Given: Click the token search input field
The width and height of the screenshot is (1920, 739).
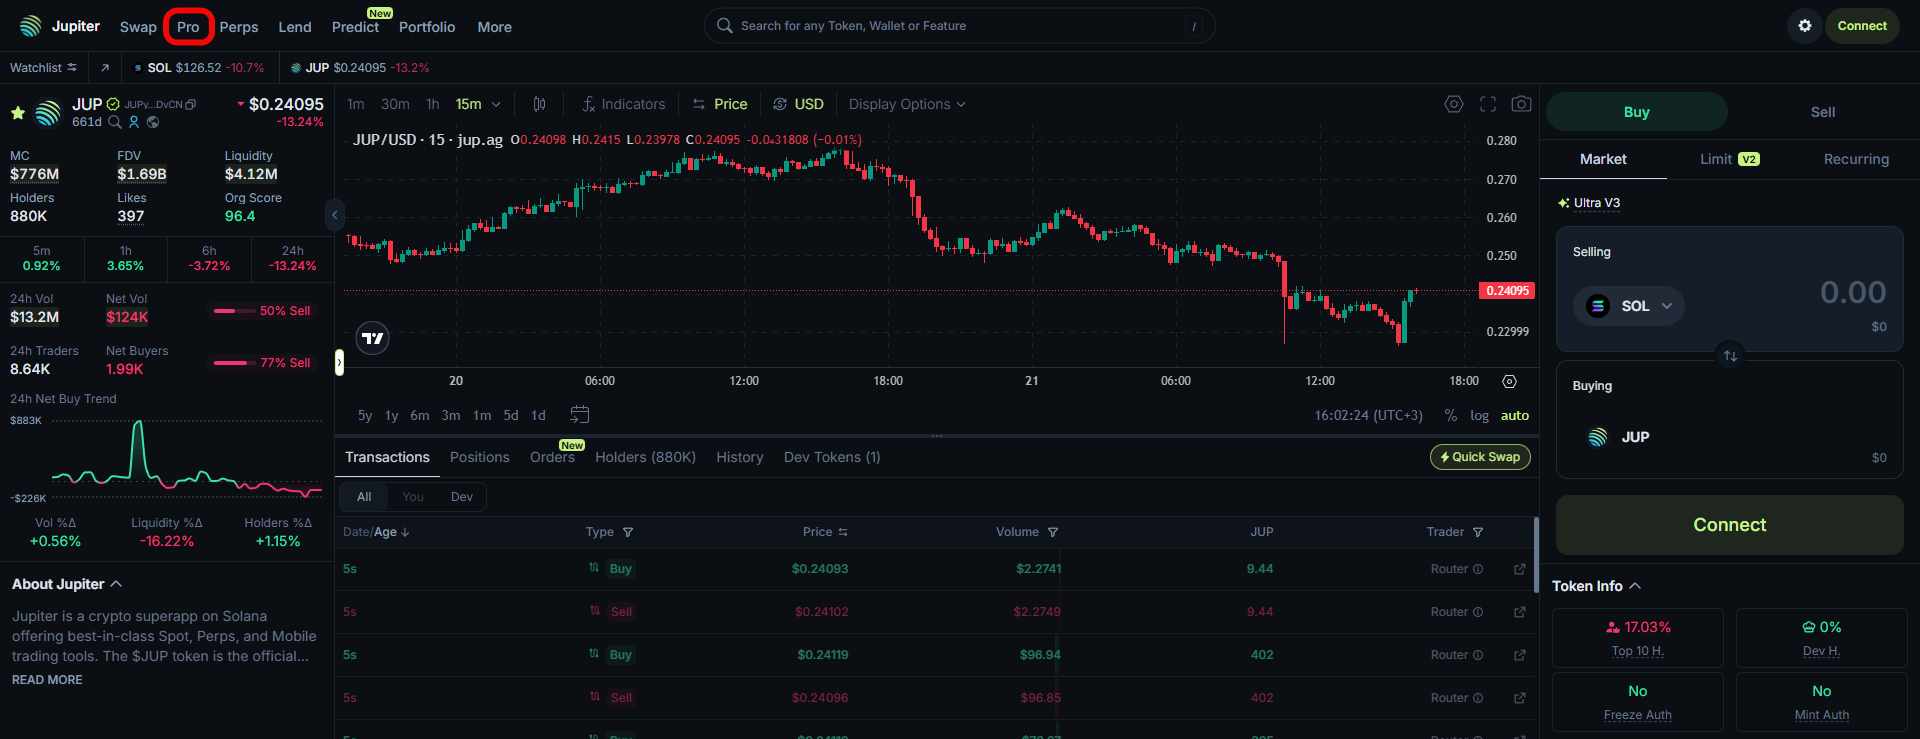Looking at the screenshot, I should tap(958, 26).
